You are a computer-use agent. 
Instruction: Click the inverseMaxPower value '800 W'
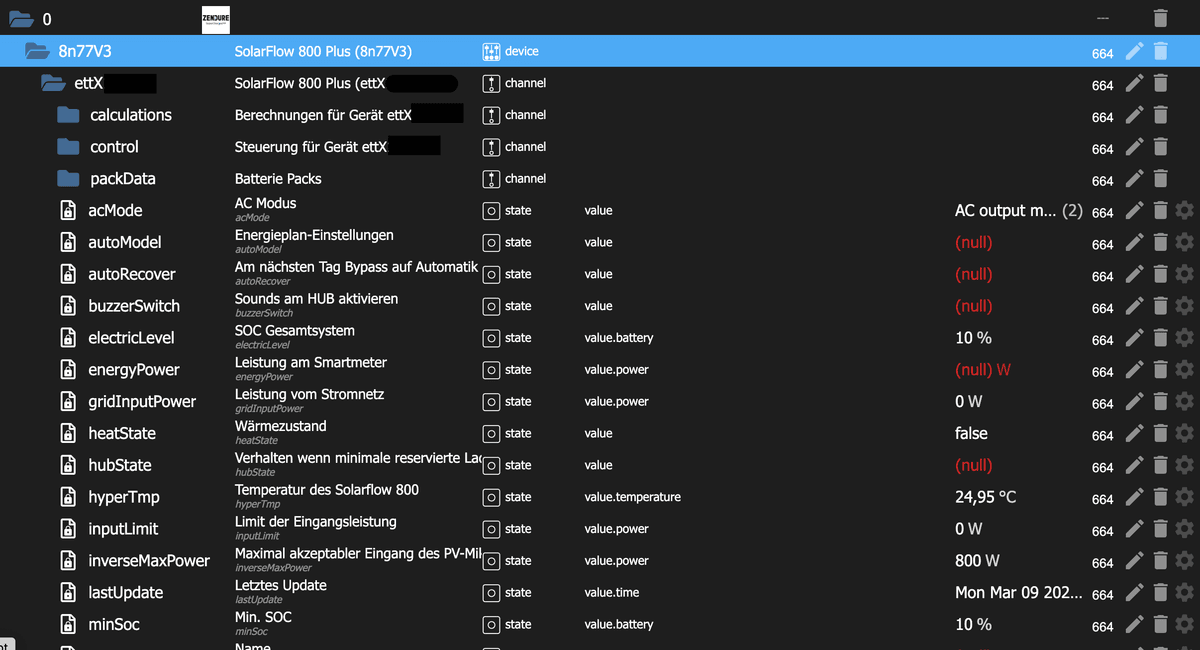point(977,561)
